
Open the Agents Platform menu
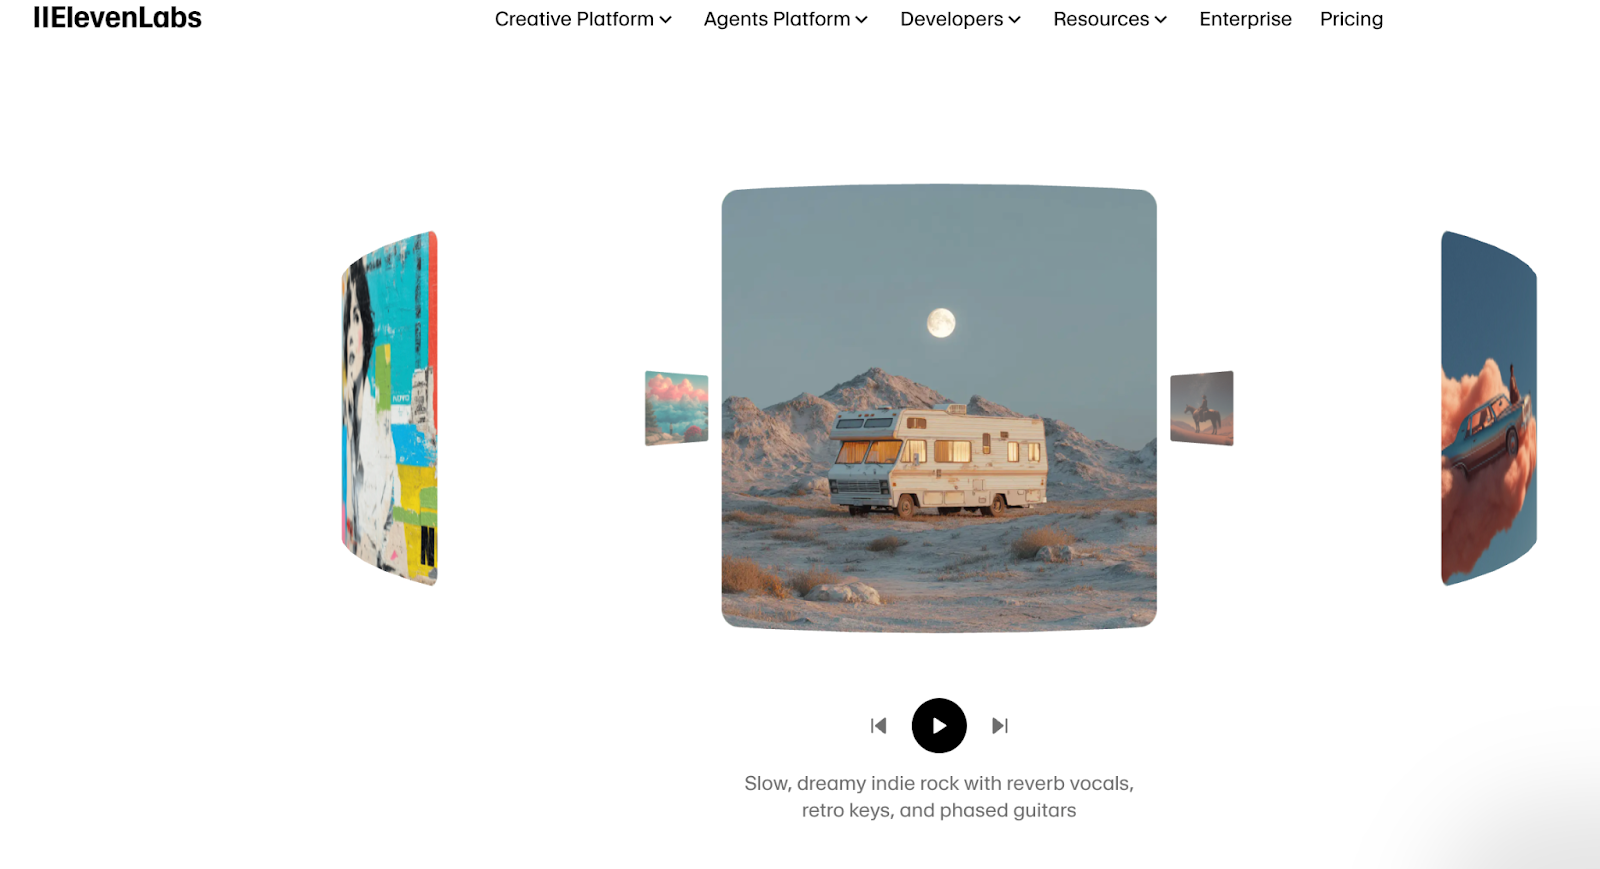777,19
